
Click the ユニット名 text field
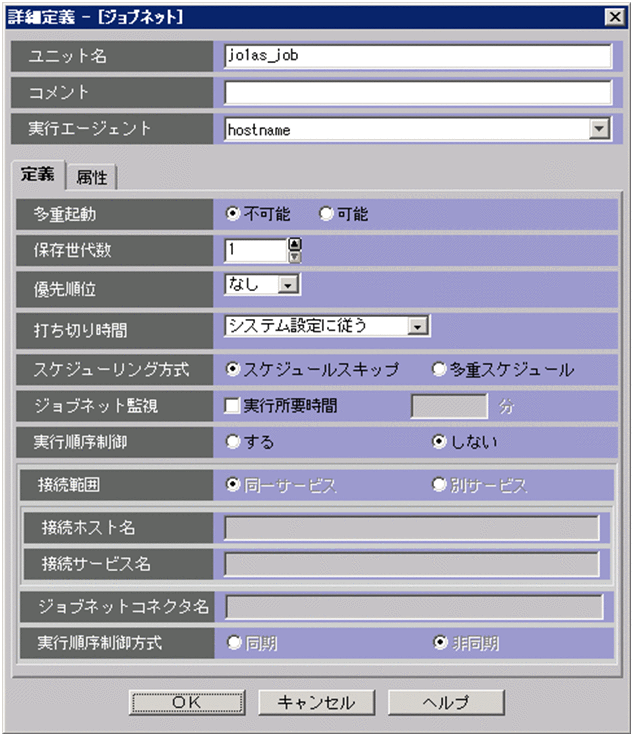(417, 56)
